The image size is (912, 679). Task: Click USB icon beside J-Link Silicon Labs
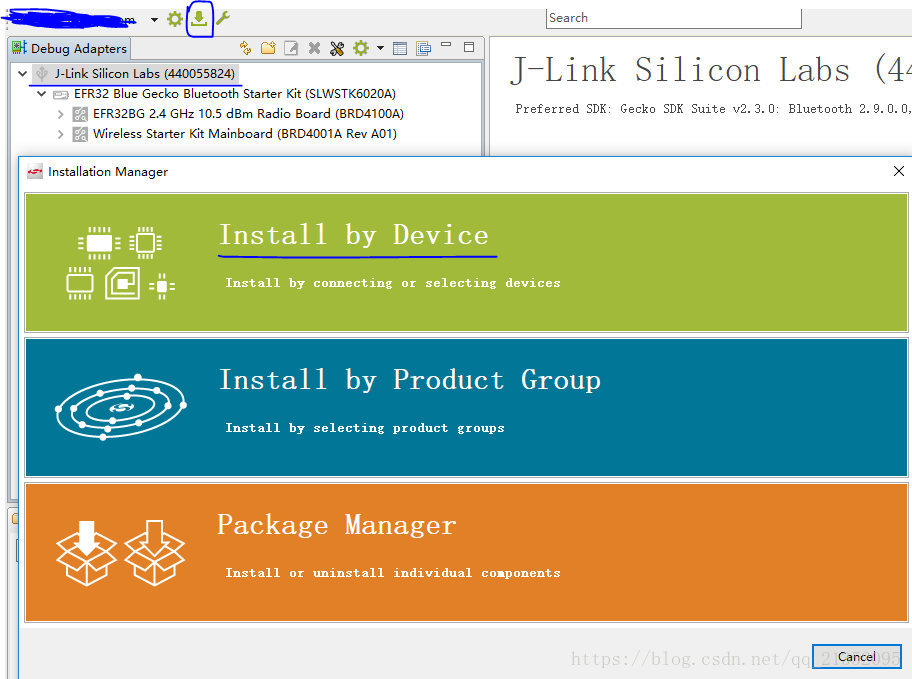pyautogui.click(x=42, y=74)
